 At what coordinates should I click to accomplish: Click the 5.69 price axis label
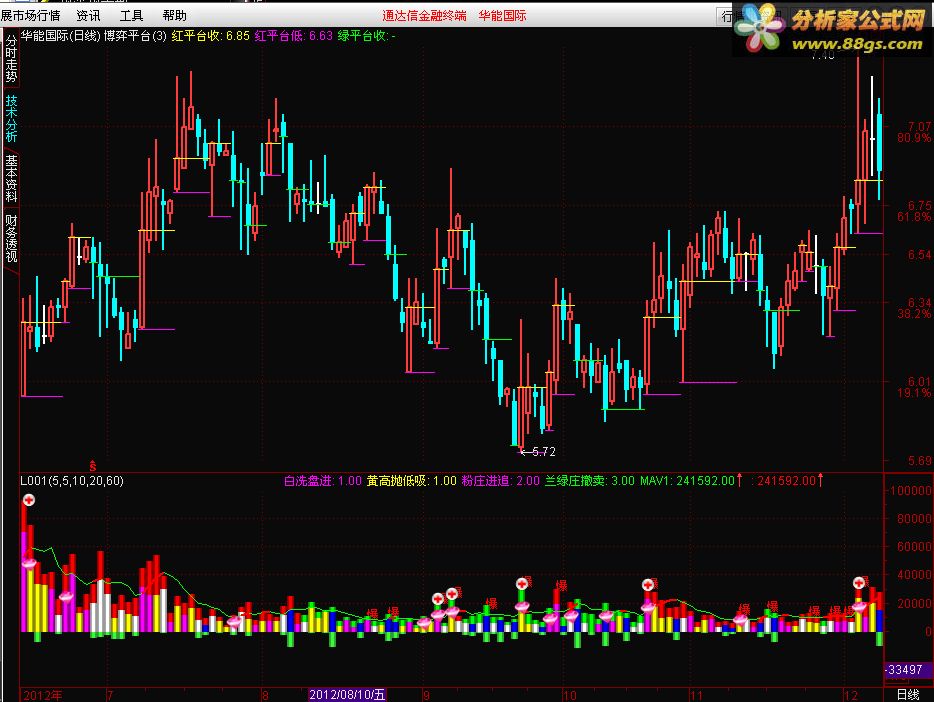[919, 461]
